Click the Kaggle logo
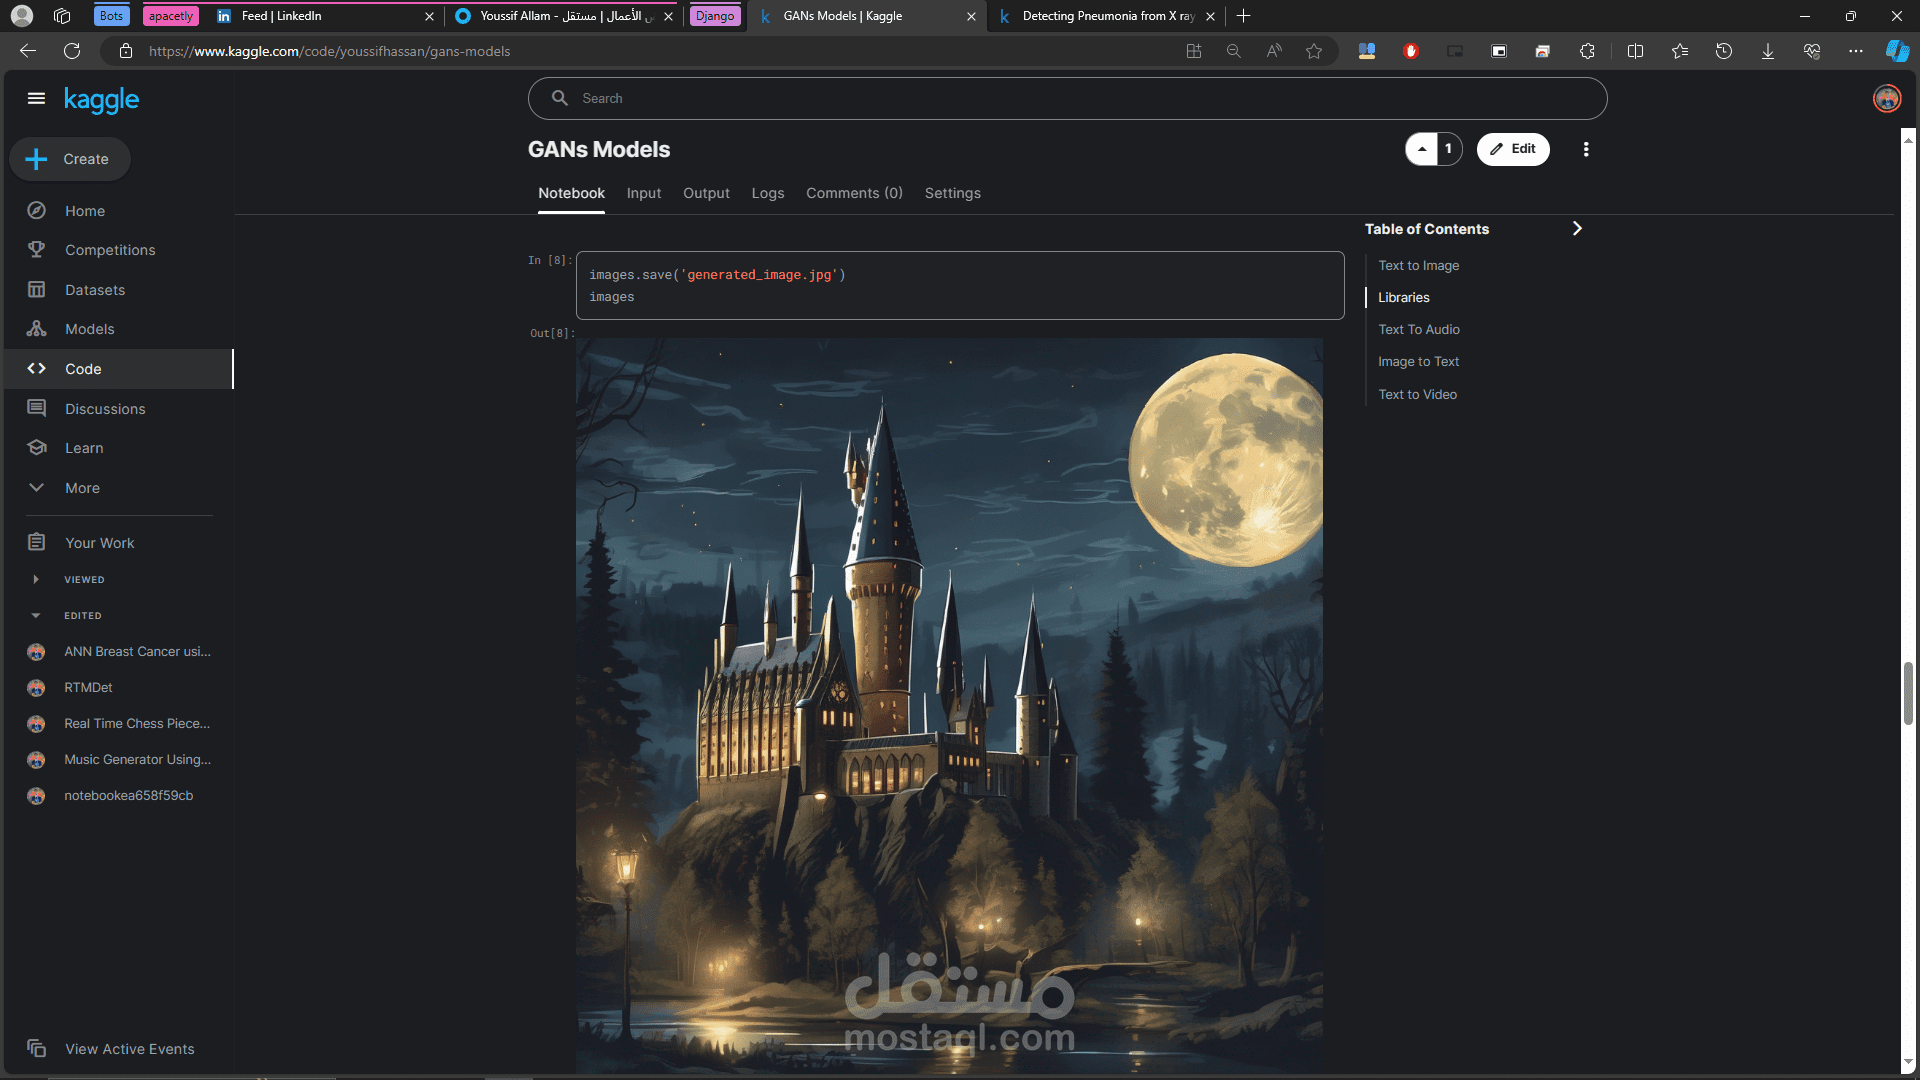This screenshot has height=1080, width=1920. point(101,99)
